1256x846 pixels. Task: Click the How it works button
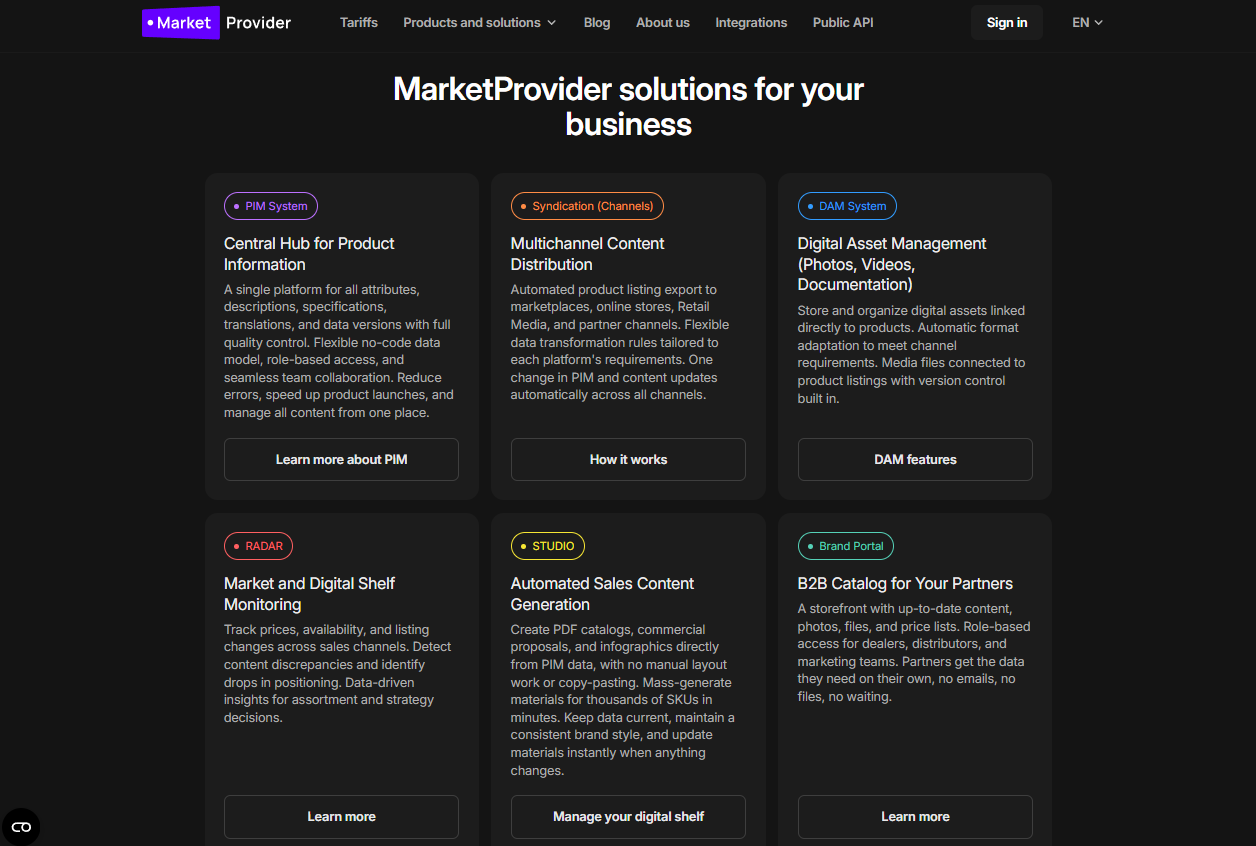(x=628, y=459)
